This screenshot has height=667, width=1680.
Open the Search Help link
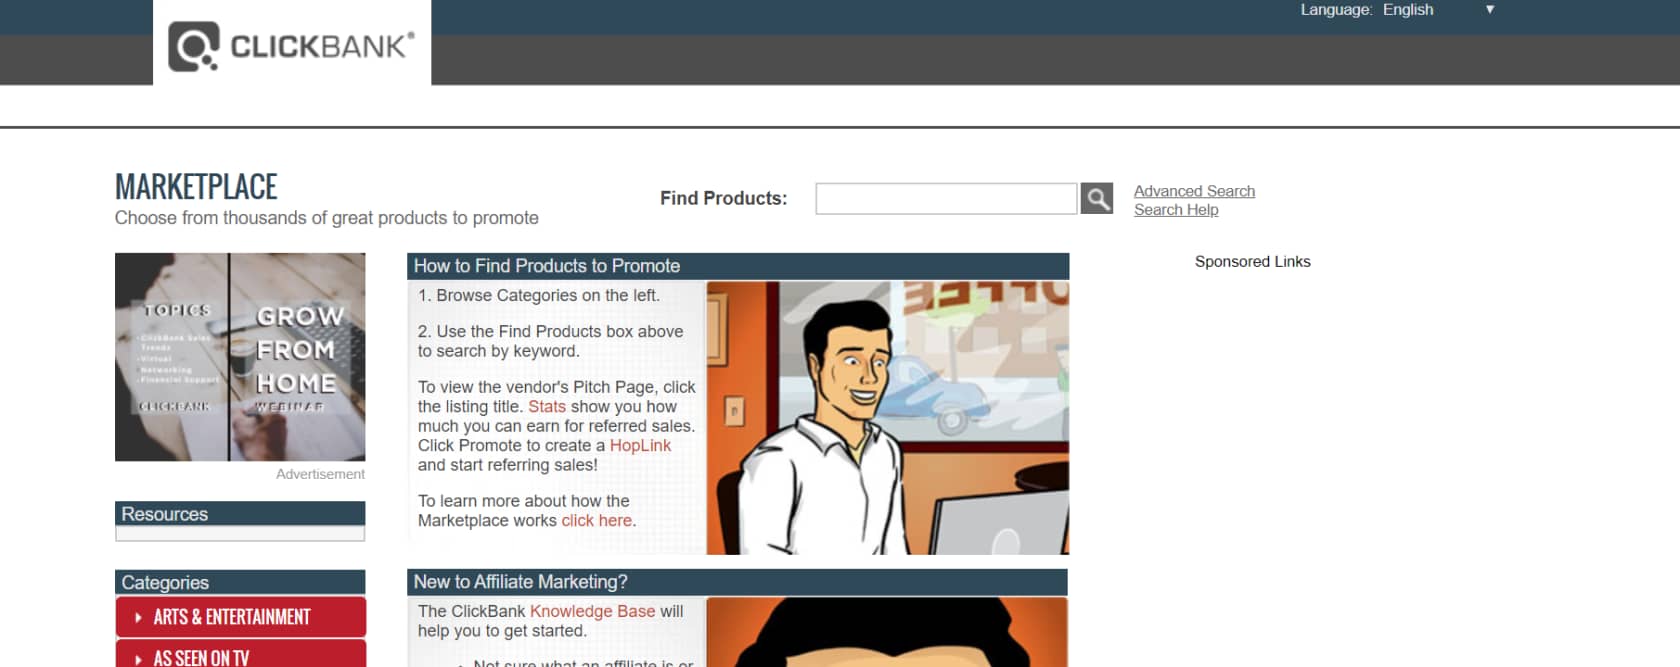pyautogui.click(x=1176, y=210)
